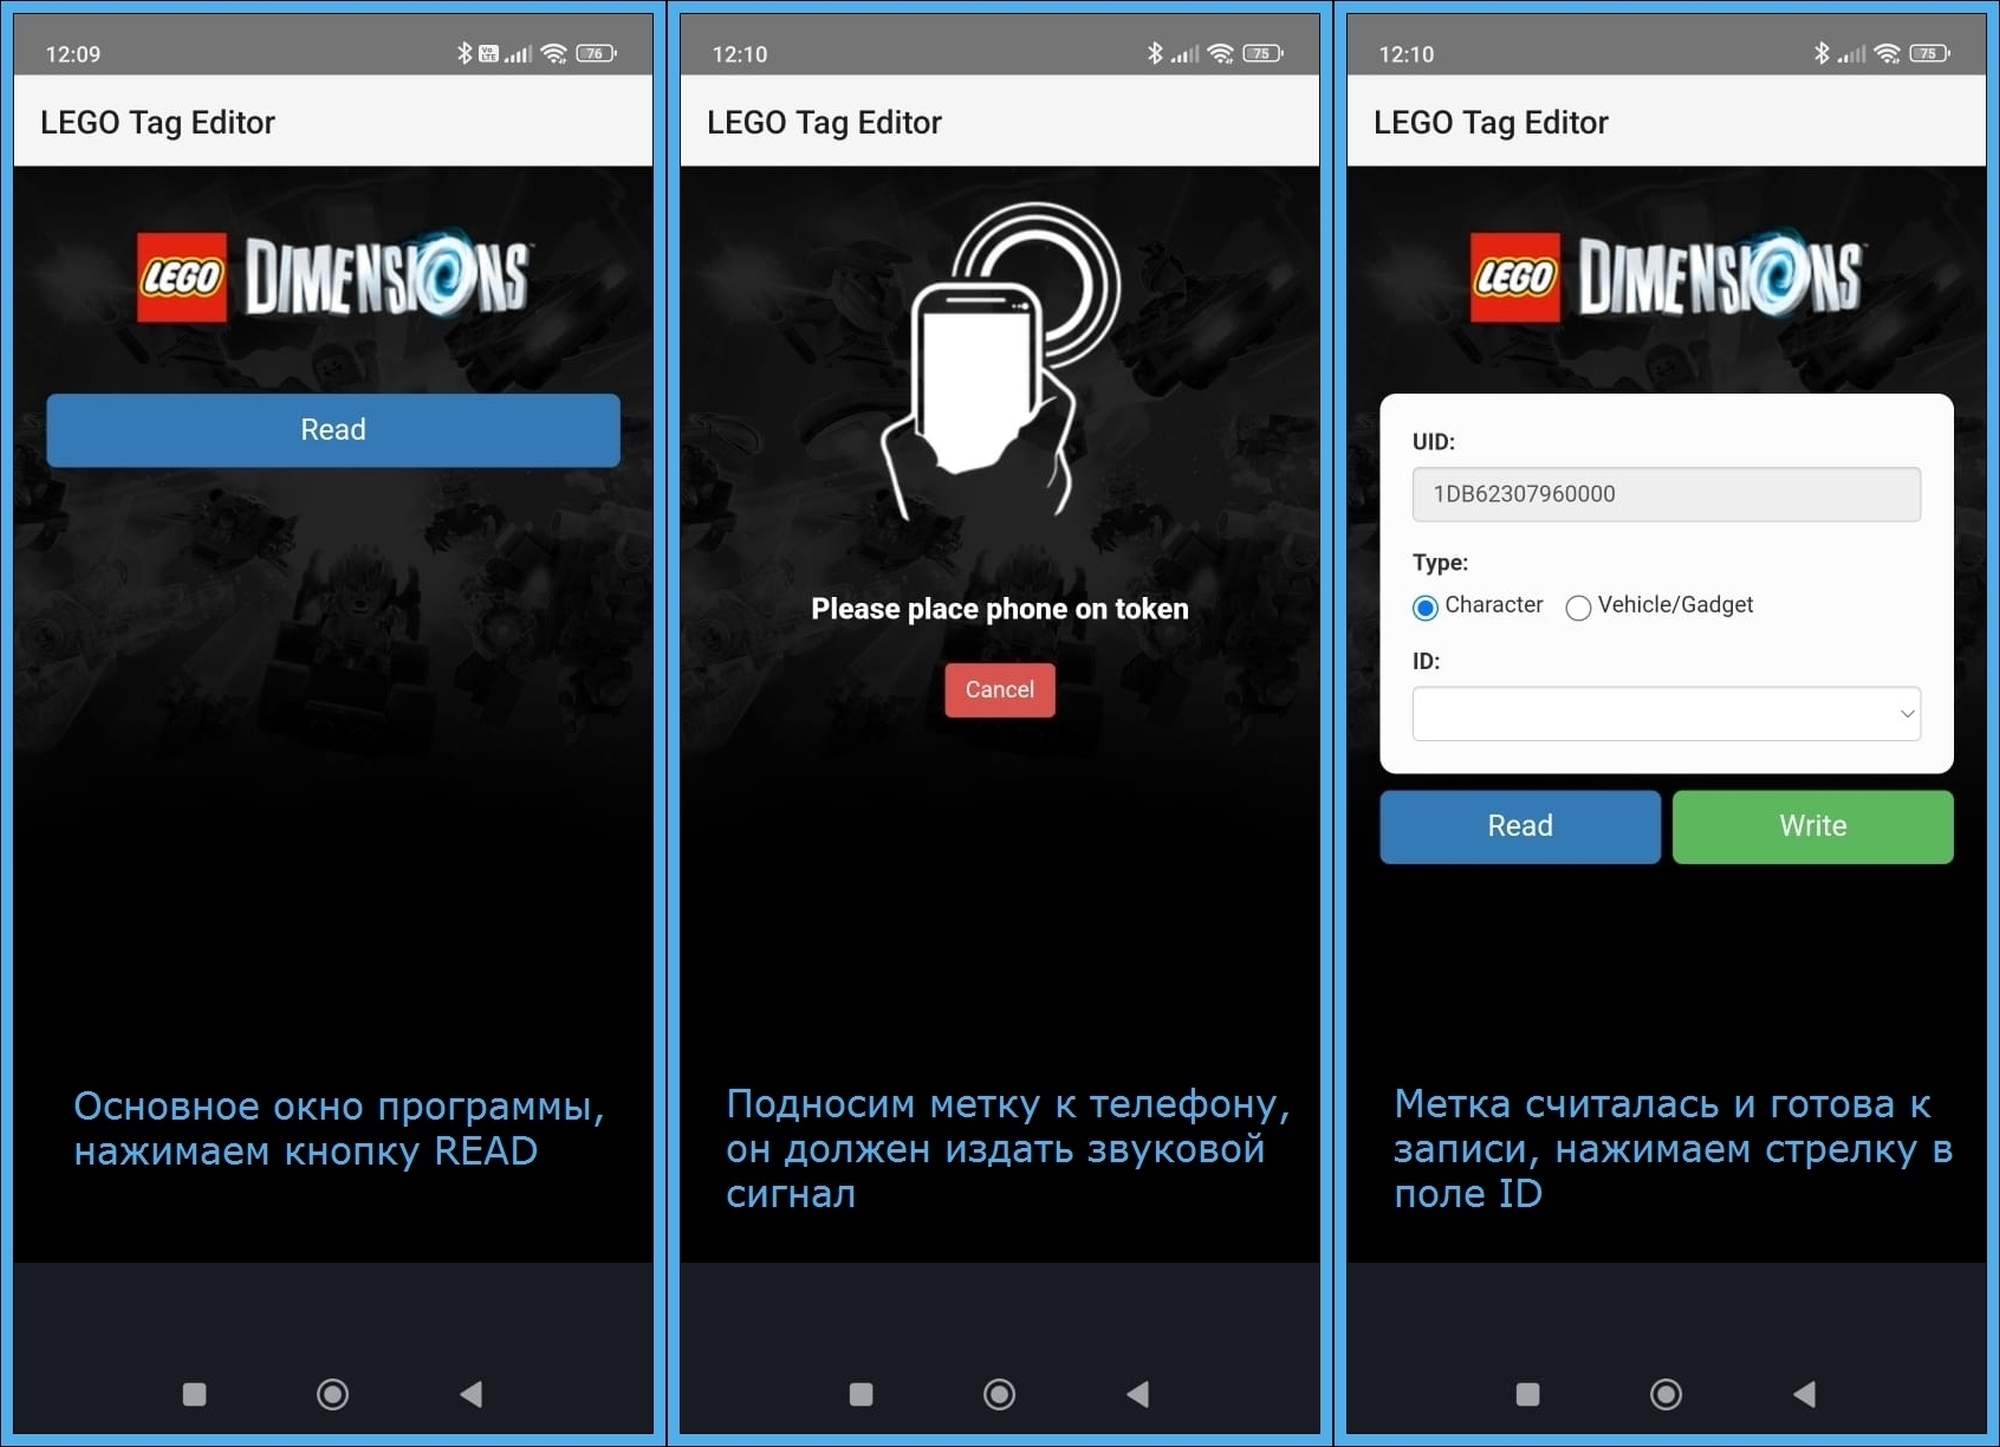The width and height of the screenshot is (2000, 1447).
Task: Tap the Read button in the first screen
Action: 333,430
